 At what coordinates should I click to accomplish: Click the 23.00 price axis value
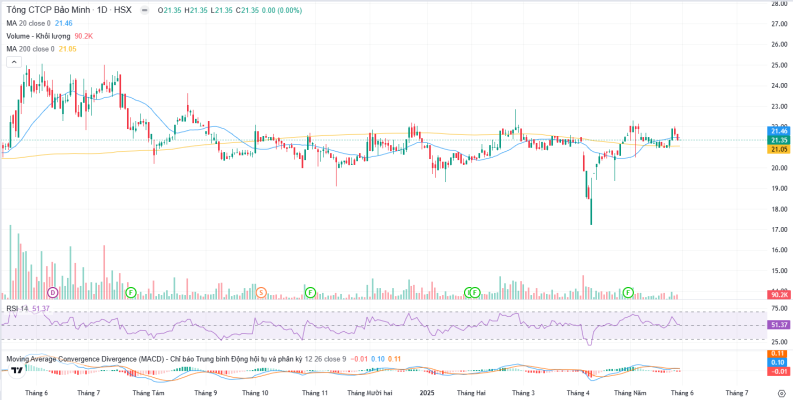pos(779,107)
